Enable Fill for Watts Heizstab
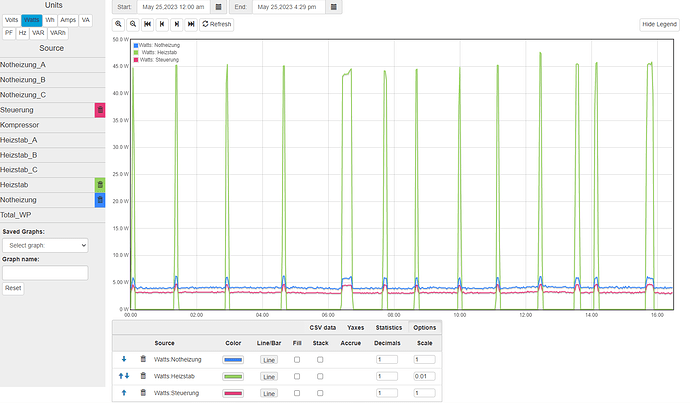 (297, 376)
